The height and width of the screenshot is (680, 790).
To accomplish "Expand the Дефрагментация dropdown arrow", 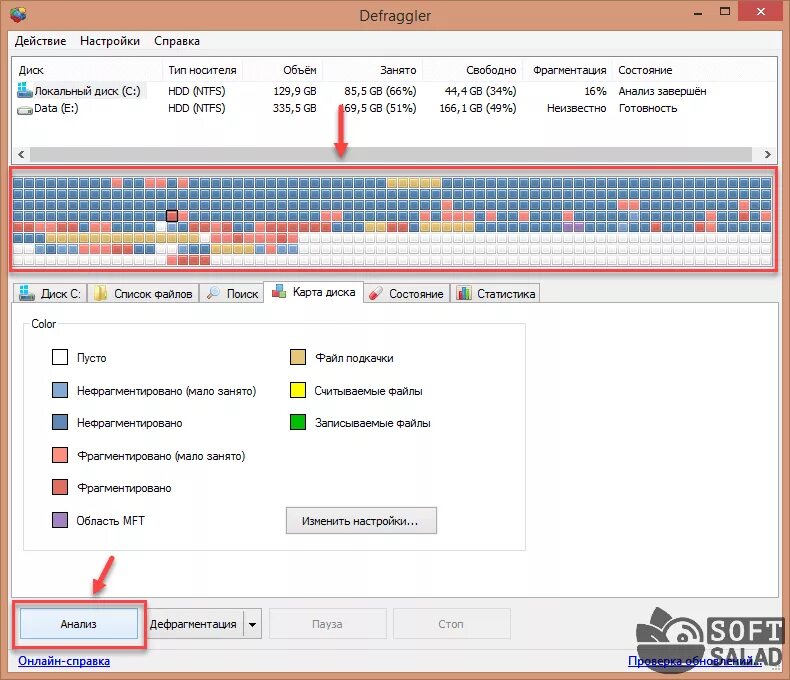I will point(252,624).
